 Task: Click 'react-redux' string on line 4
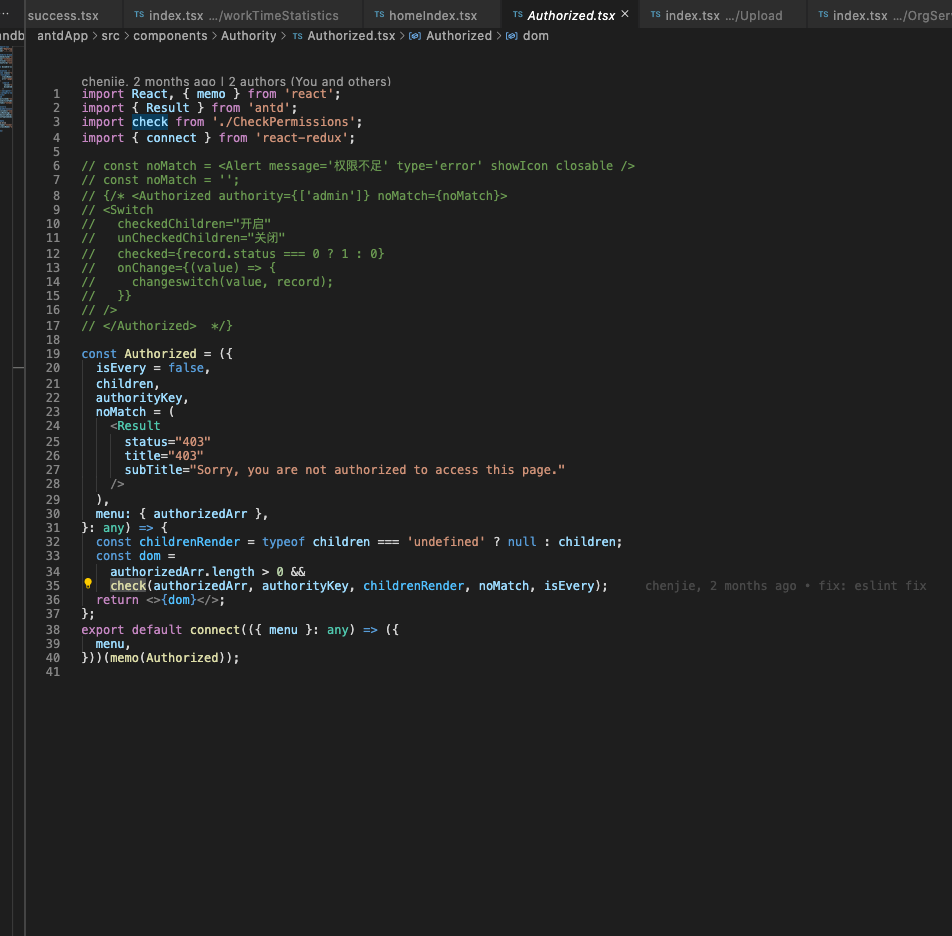[302, 138]
